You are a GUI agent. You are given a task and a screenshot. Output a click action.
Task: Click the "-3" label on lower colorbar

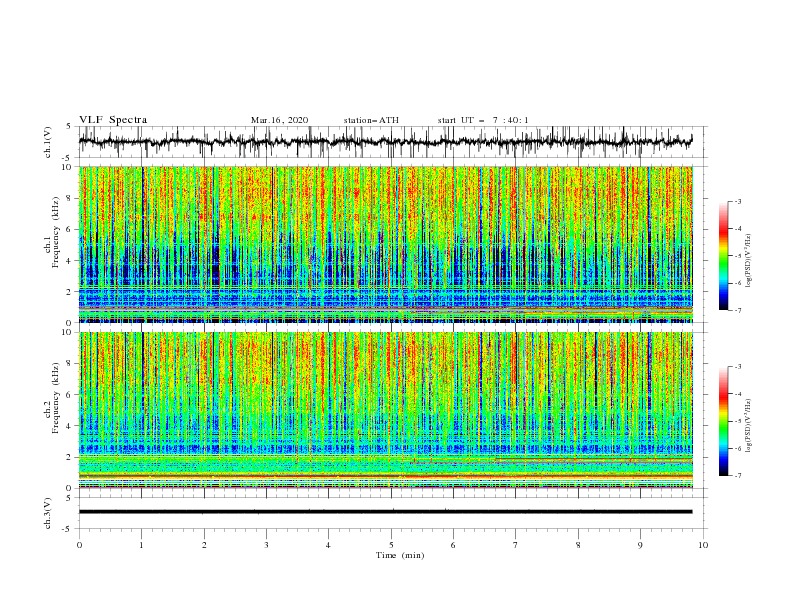[x=737, y=367]
